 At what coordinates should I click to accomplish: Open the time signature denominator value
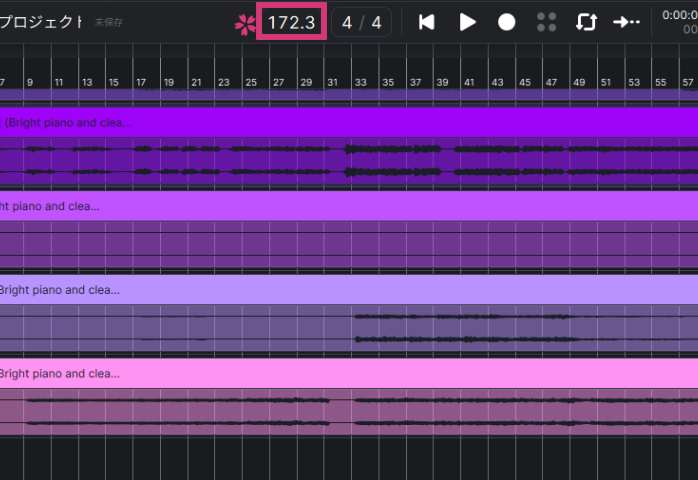pyautogui.click(x=376, y=22)
